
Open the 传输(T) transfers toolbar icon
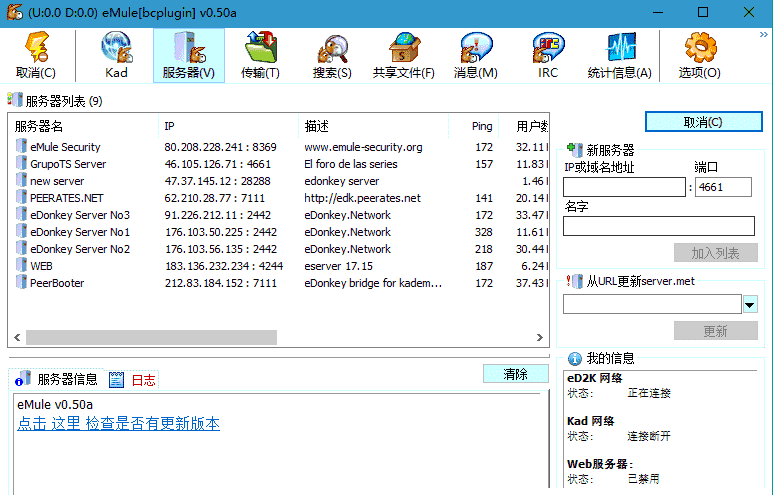pyautogui.click(x=261, y=47)
